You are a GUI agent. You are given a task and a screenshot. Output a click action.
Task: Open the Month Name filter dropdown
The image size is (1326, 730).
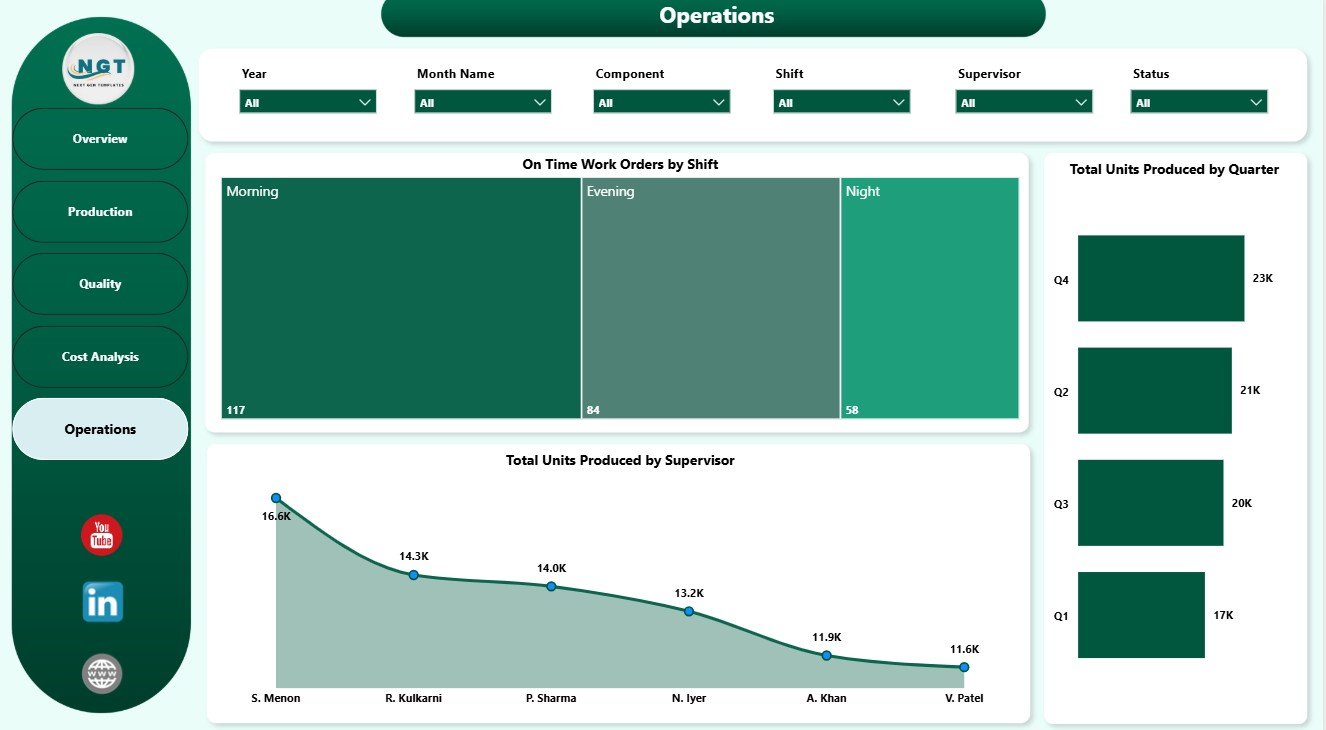click(483, 102)
